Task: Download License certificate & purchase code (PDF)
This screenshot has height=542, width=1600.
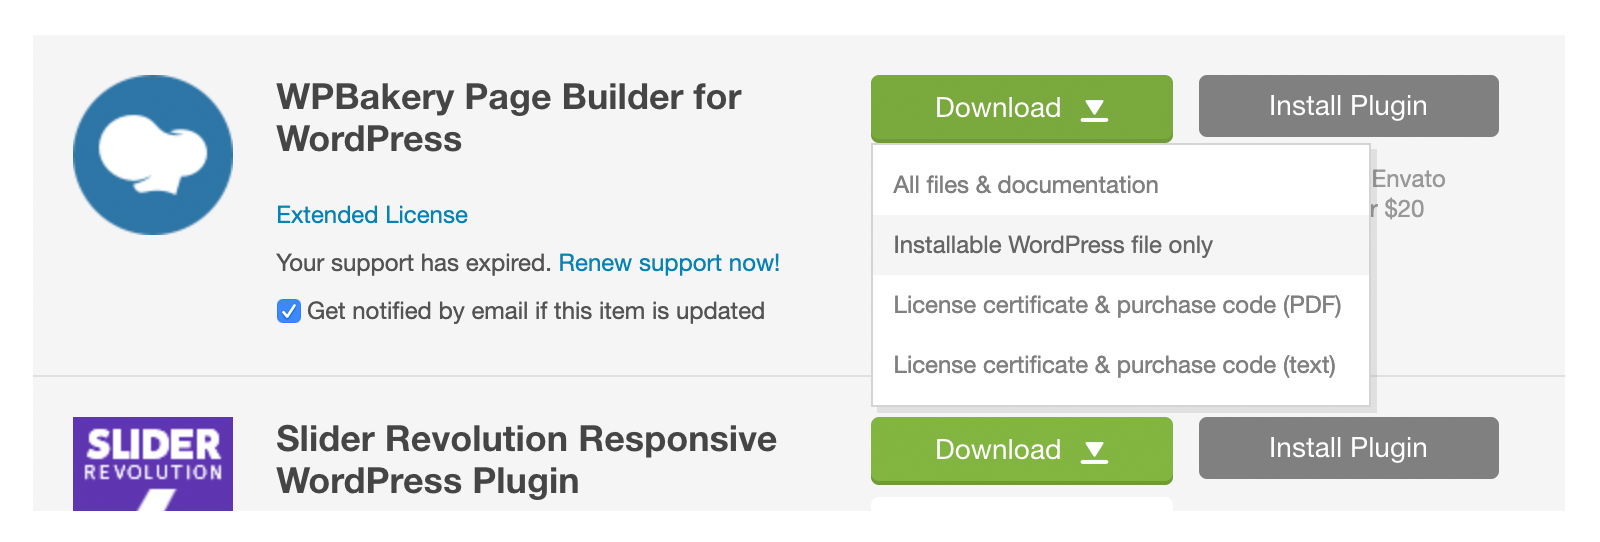Action: [x=1116, y=305]
